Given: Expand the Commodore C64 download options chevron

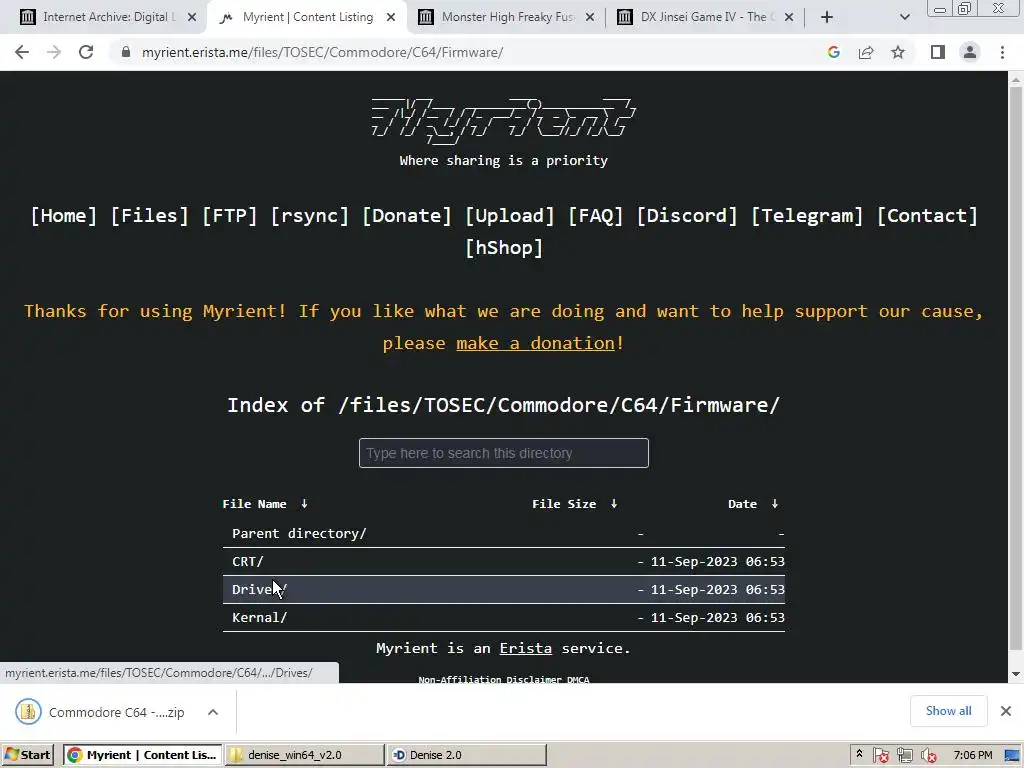Looking at the screenshot, I should [213, 712].
